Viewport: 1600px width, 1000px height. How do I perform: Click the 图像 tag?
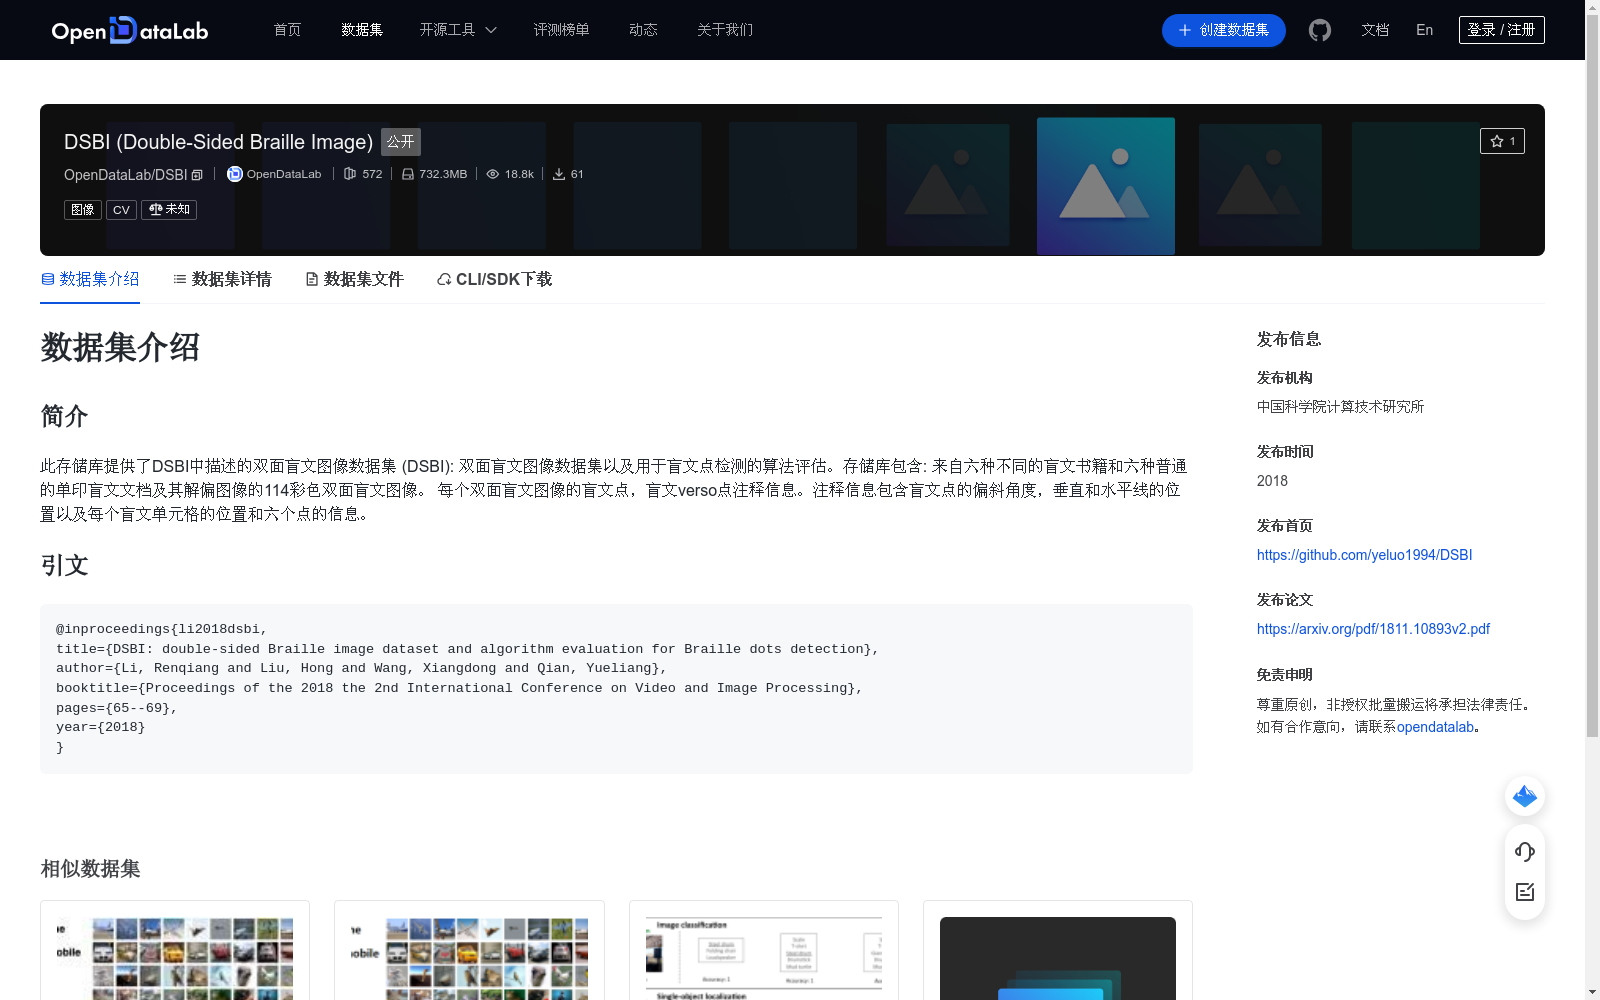(83, 210)
